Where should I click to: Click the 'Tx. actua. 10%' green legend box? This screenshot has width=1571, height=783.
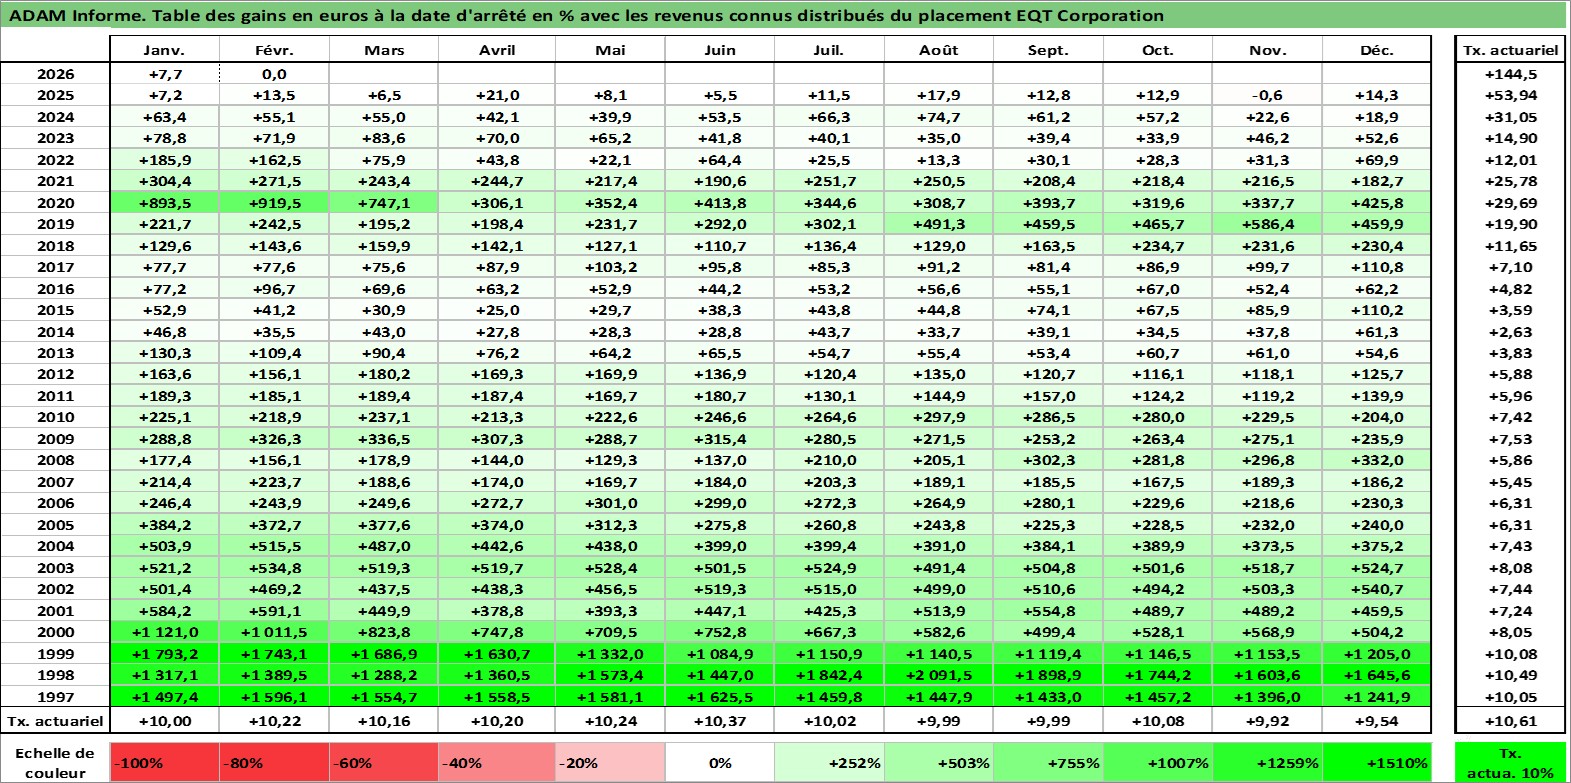[x=1510, y=762]
